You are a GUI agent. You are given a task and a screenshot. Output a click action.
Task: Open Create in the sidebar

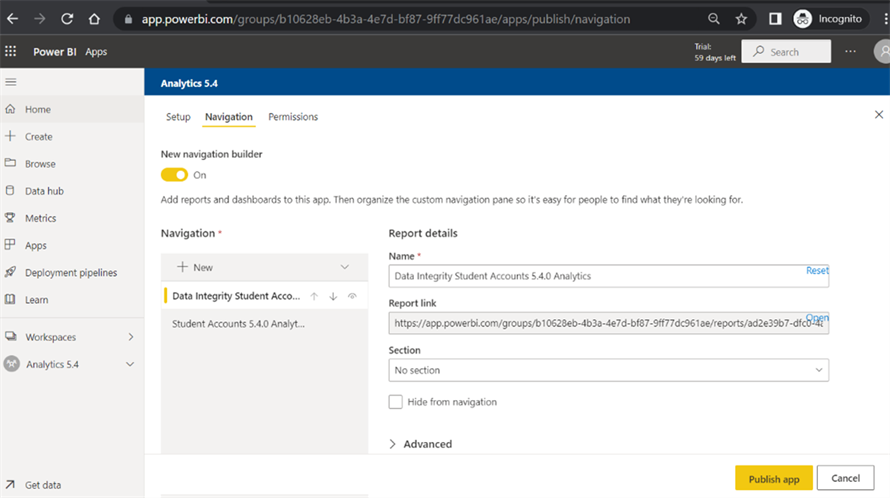(72, 136)
